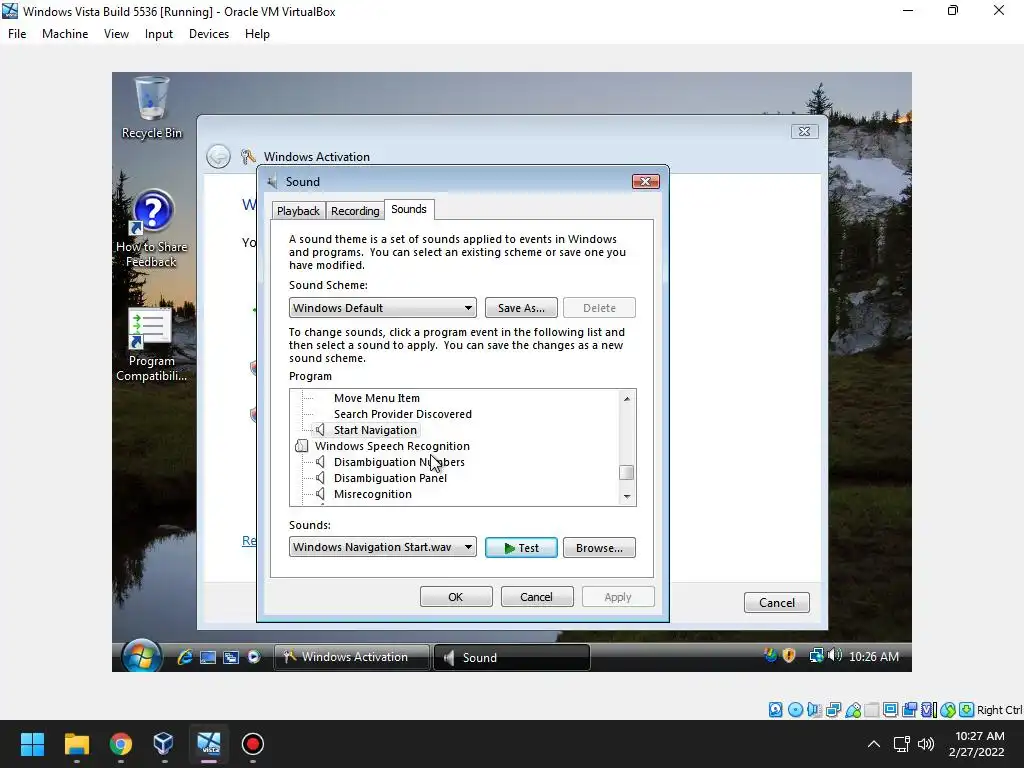Click the Vista clock 10:26 AM
Image resolution: width=1024 pixels, height=768 pixels.
pos(874,656)
